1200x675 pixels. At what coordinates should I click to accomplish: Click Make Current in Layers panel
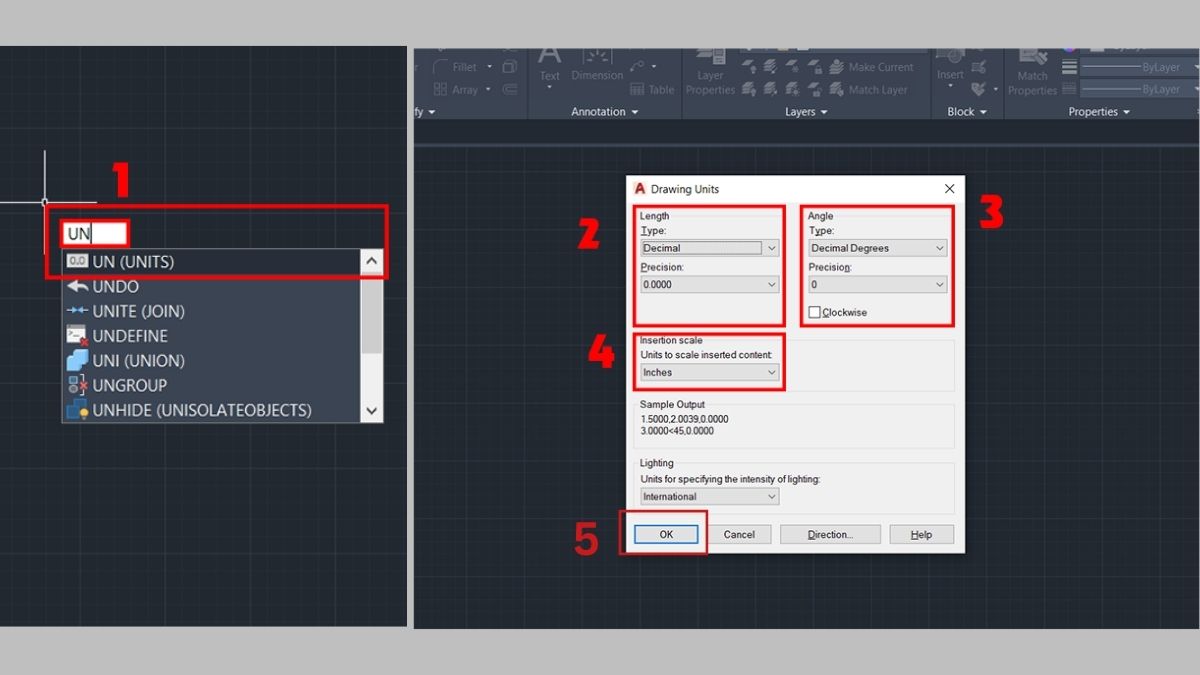coord(871,67)
